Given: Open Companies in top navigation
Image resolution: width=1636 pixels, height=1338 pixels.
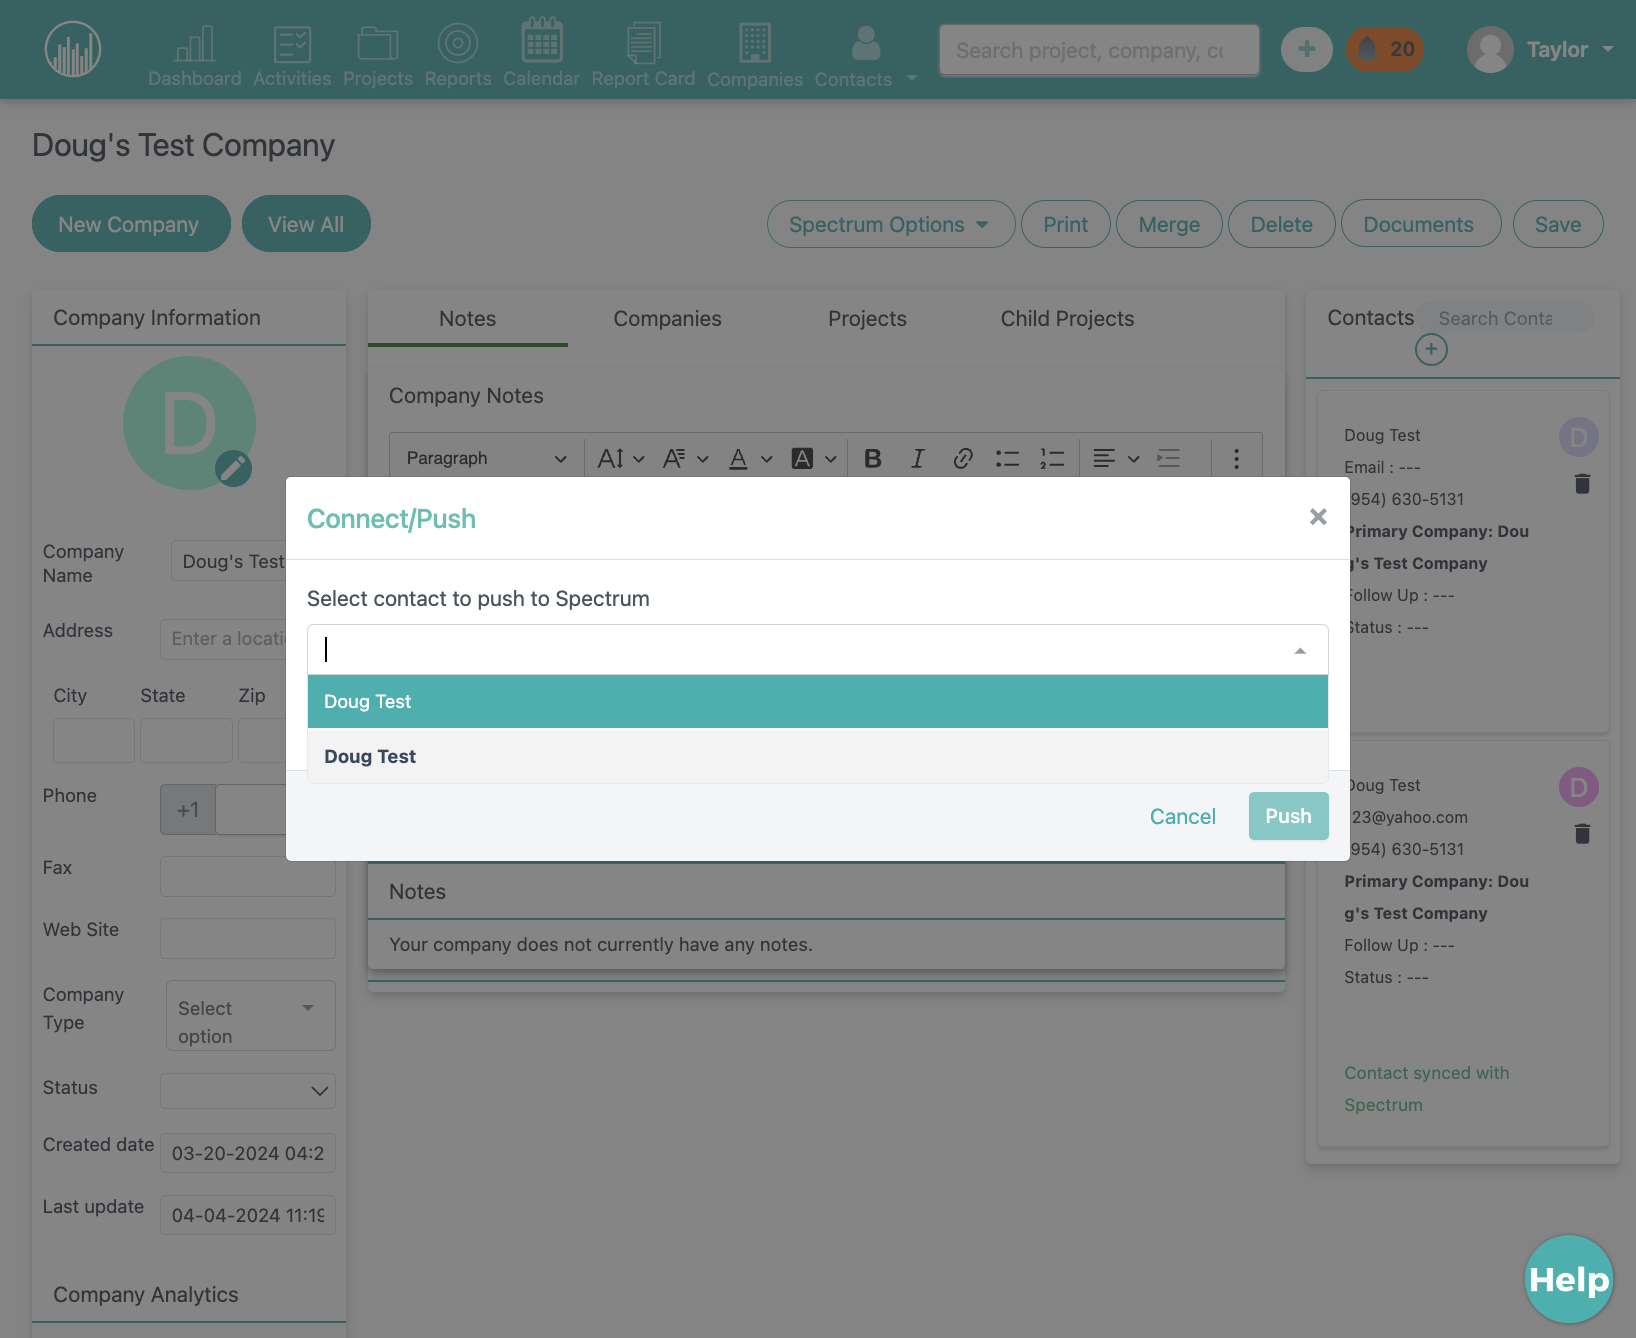Looking at the screenshot, I should pyautogui.click(x=755, y=56).
